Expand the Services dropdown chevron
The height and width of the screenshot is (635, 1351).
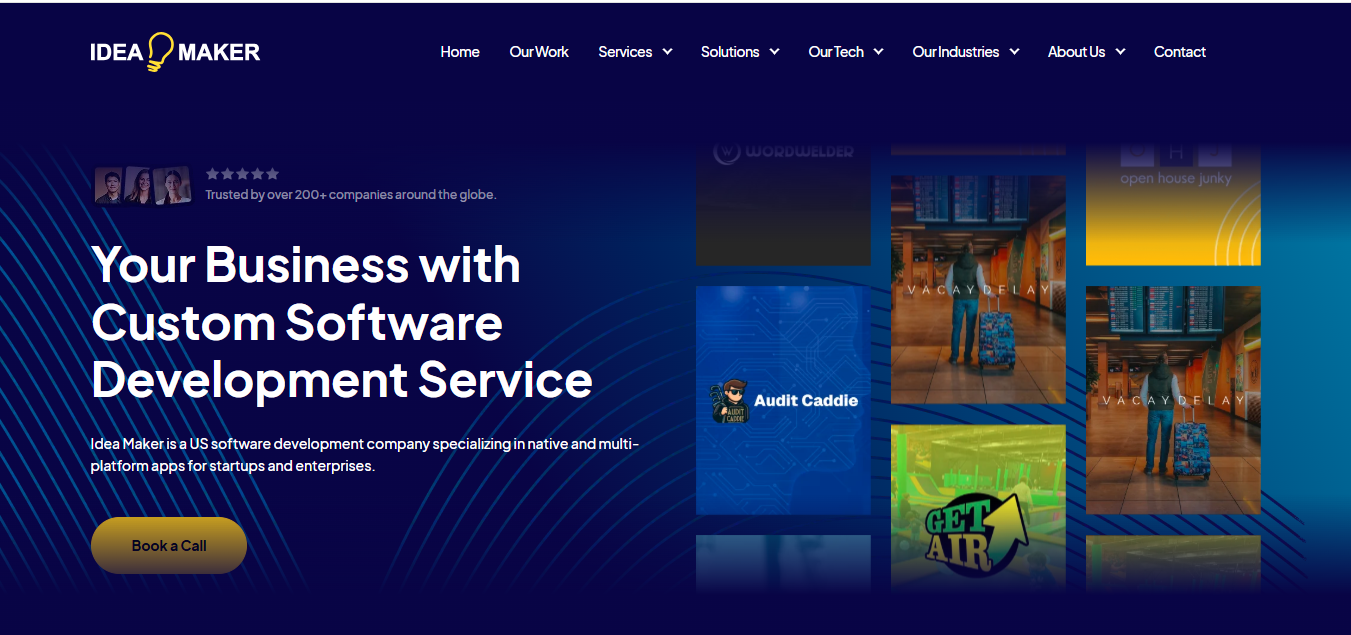point(667,52)
